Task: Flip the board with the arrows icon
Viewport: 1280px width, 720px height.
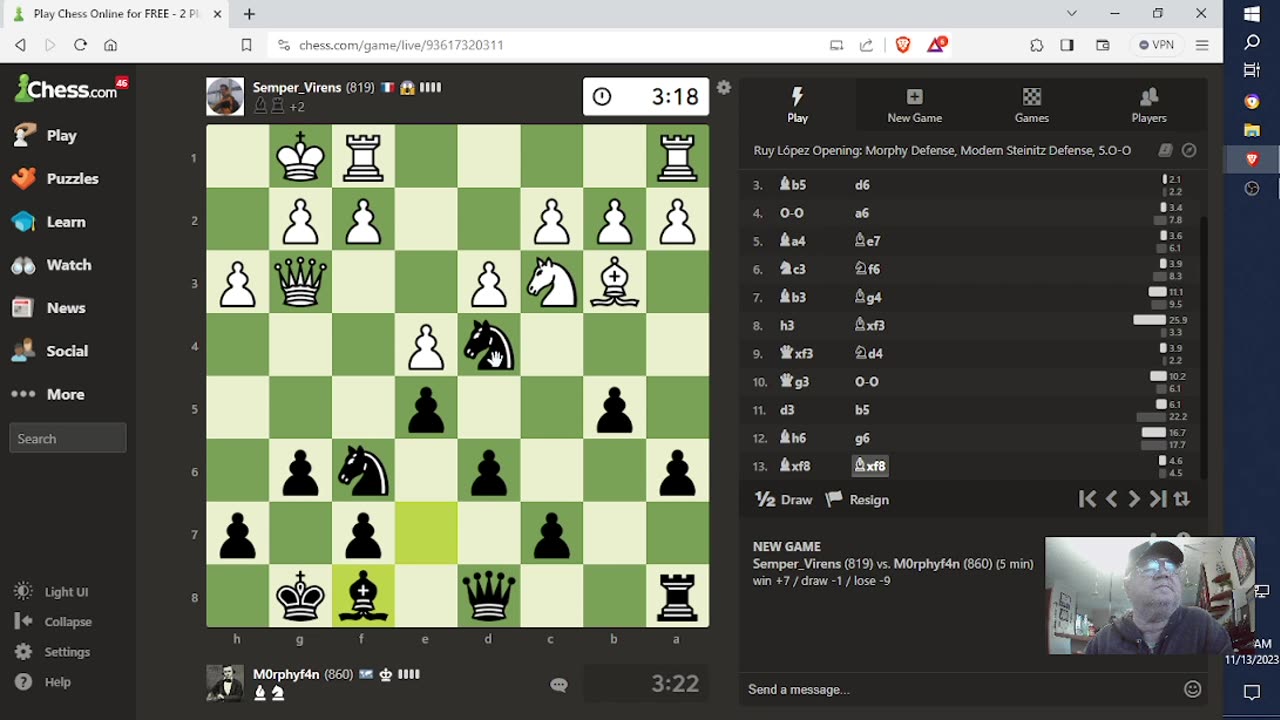Action: [1181, 499]
